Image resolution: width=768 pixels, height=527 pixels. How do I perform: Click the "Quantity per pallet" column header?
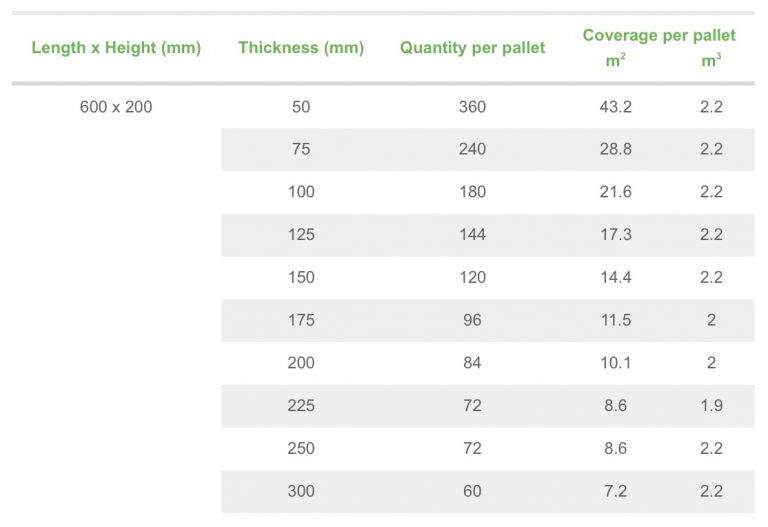pos(472,48)
